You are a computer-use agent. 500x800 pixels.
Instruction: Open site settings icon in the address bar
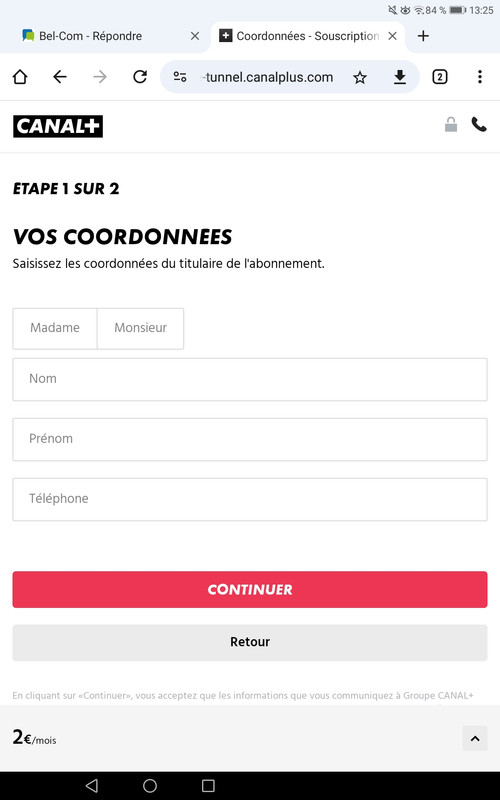coord(180,77)
